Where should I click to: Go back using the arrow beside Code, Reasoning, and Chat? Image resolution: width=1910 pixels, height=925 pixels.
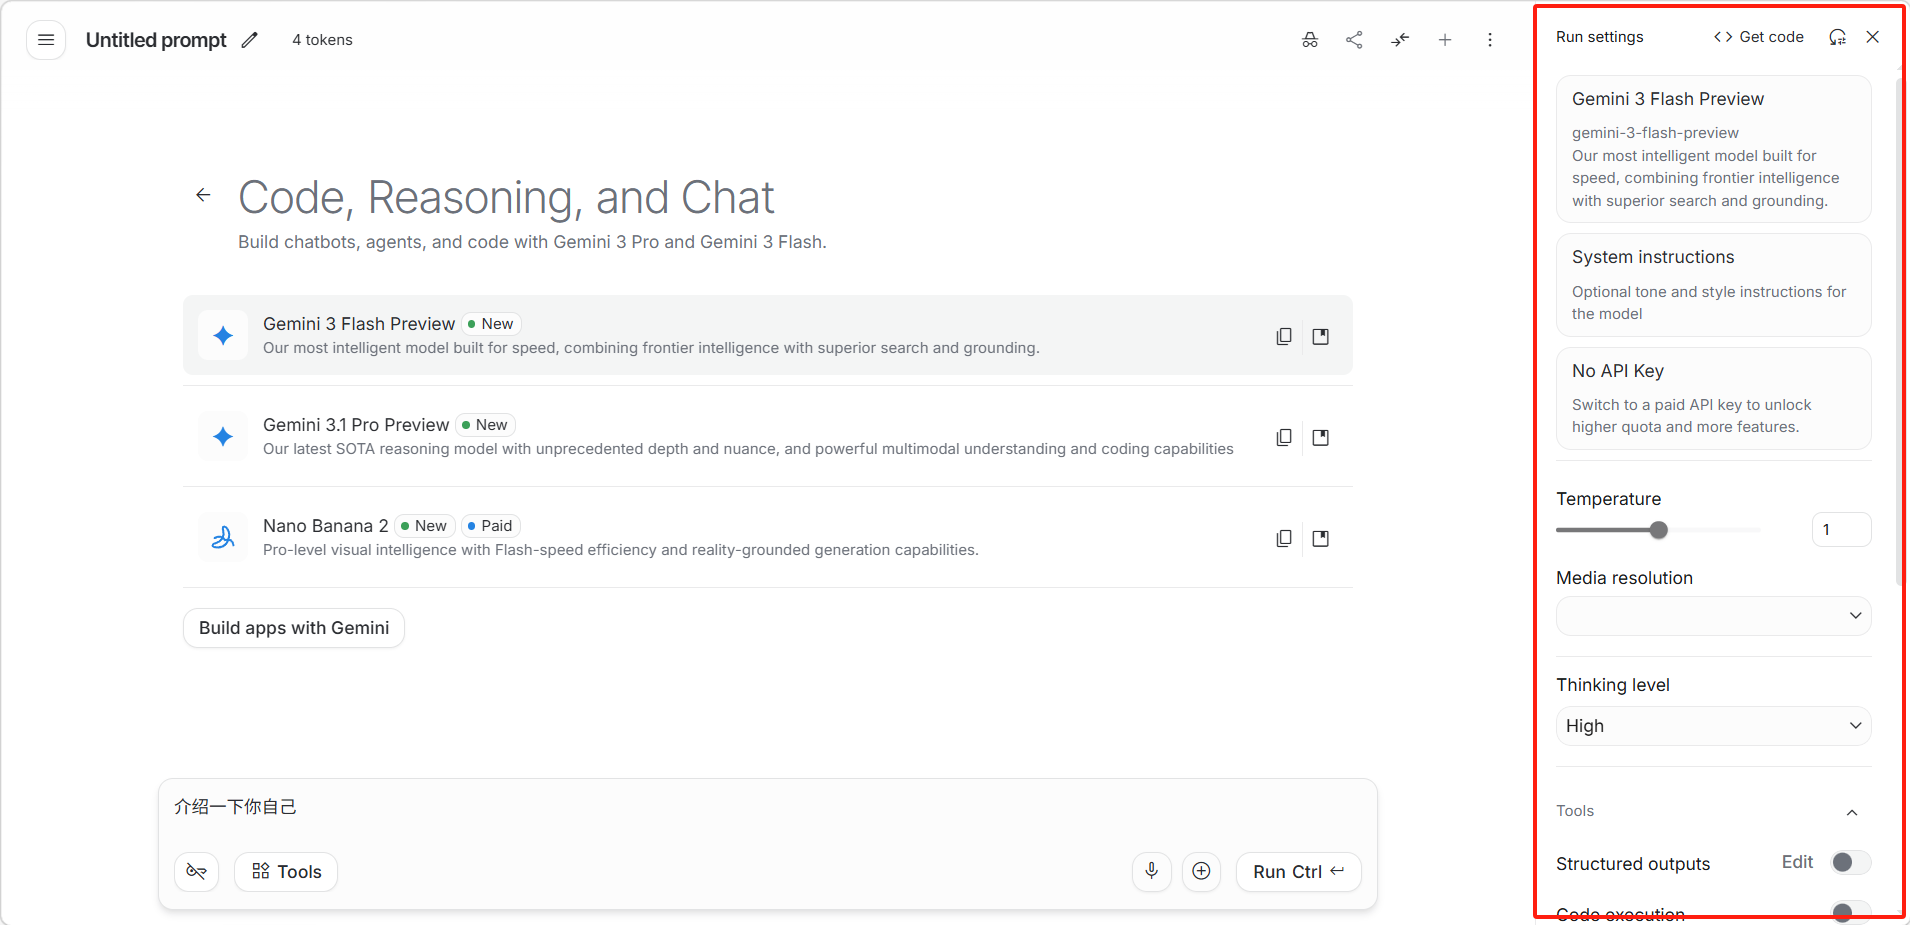coord(203,195)
